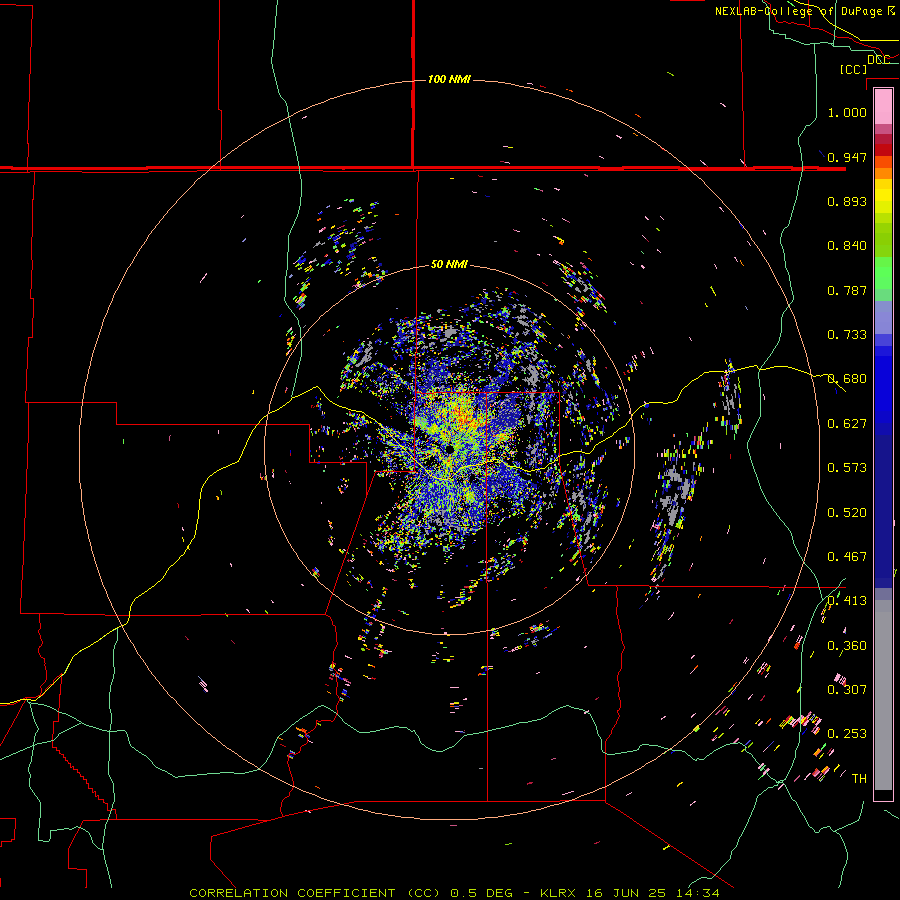Click the 0.413 legend value
900x900 pixels.
coord(847,601)
